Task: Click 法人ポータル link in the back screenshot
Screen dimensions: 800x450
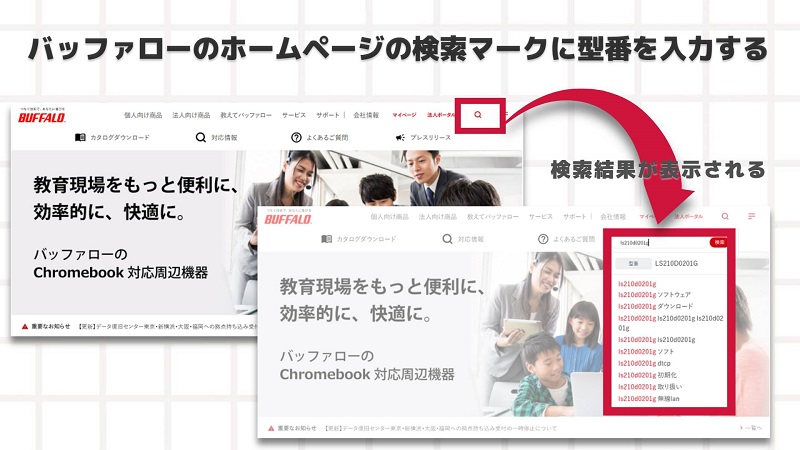Action: pyautogui.click(x=440, y=115)
